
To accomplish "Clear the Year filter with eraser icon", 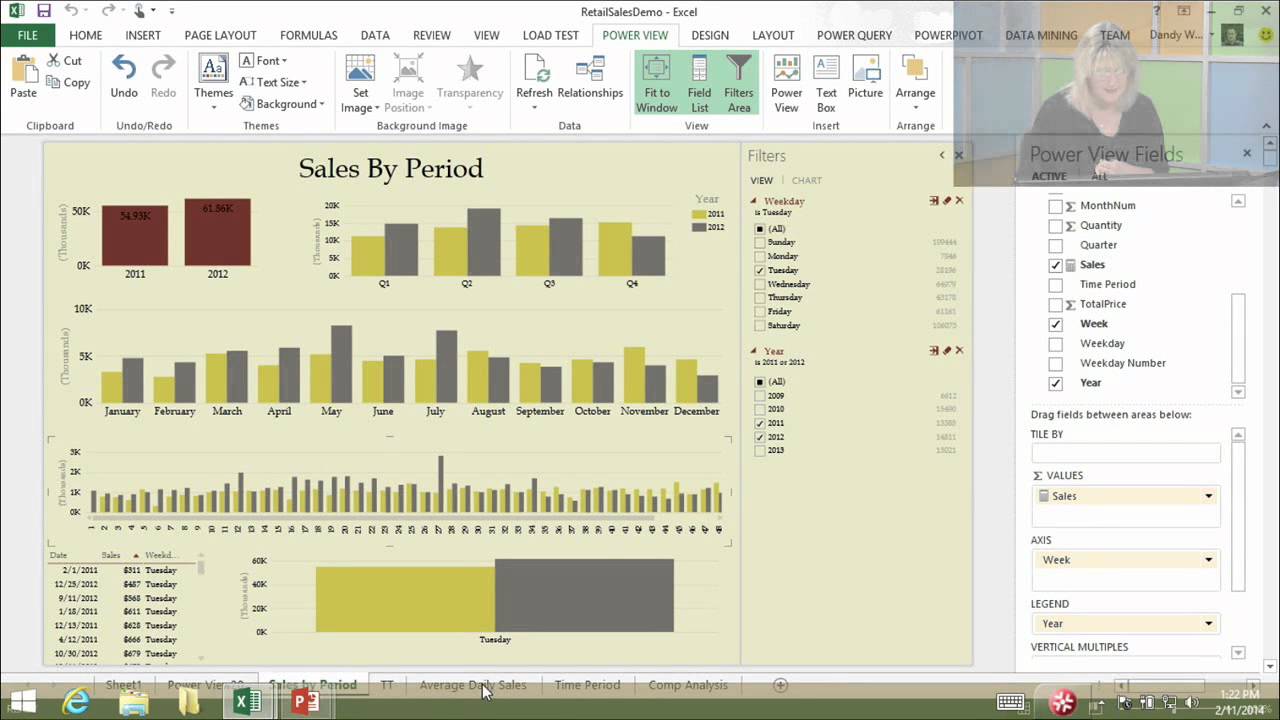I will [947, 351].
